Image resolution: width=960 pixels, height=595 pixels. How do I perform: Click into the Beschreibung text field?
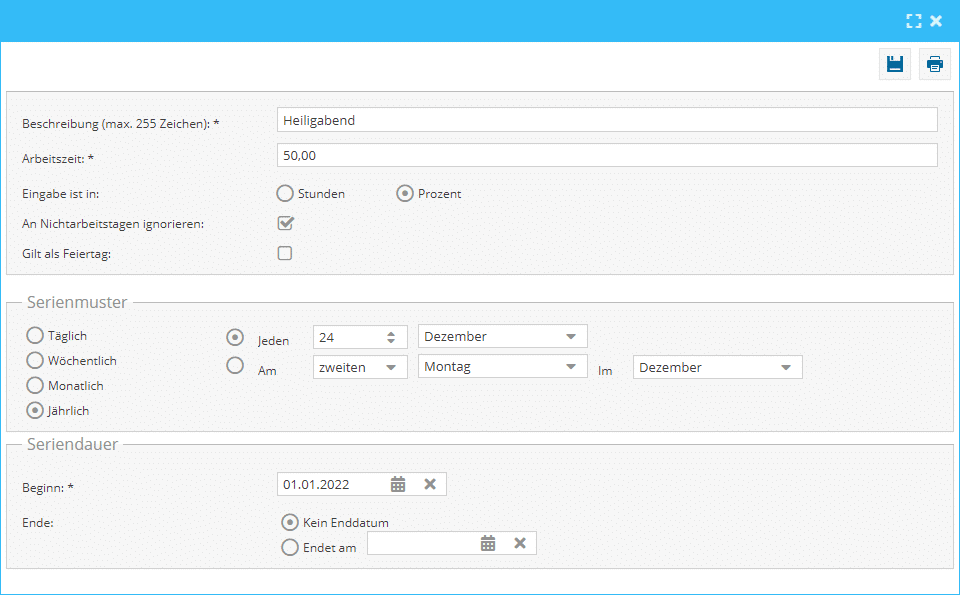(x=606, y=120)
